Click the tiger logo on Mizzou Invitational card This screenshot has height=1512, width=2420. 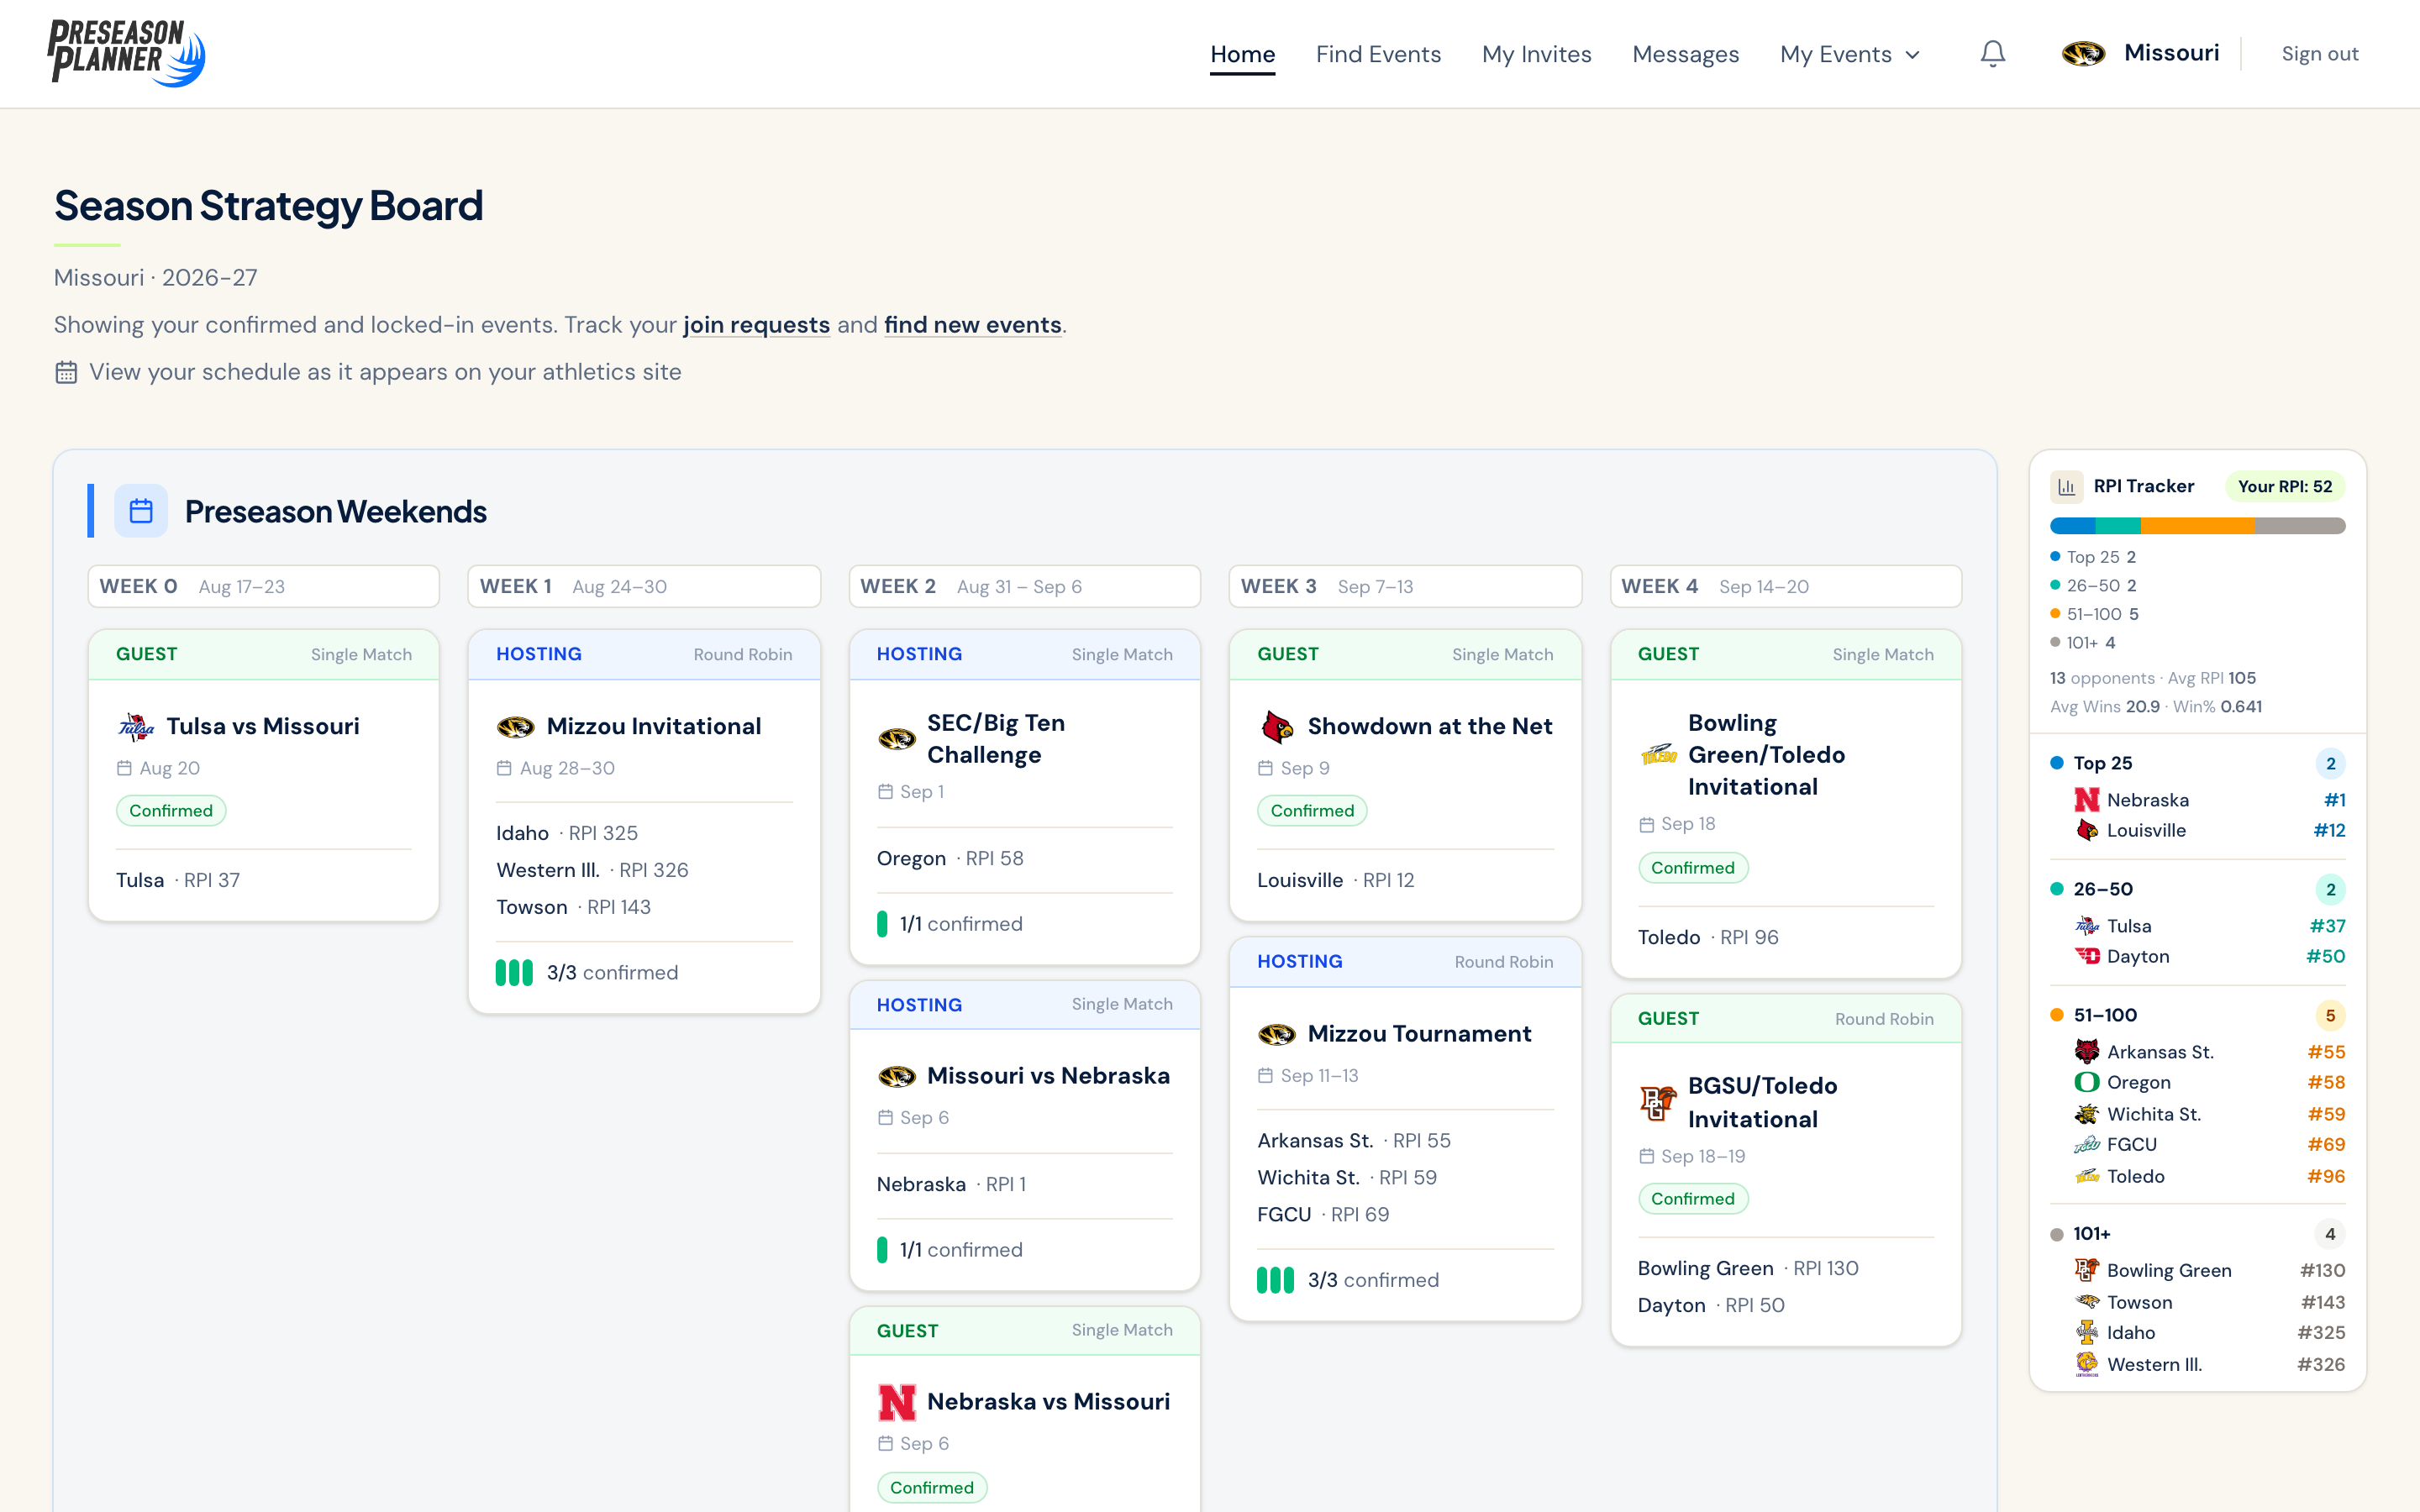pos(516,727)
